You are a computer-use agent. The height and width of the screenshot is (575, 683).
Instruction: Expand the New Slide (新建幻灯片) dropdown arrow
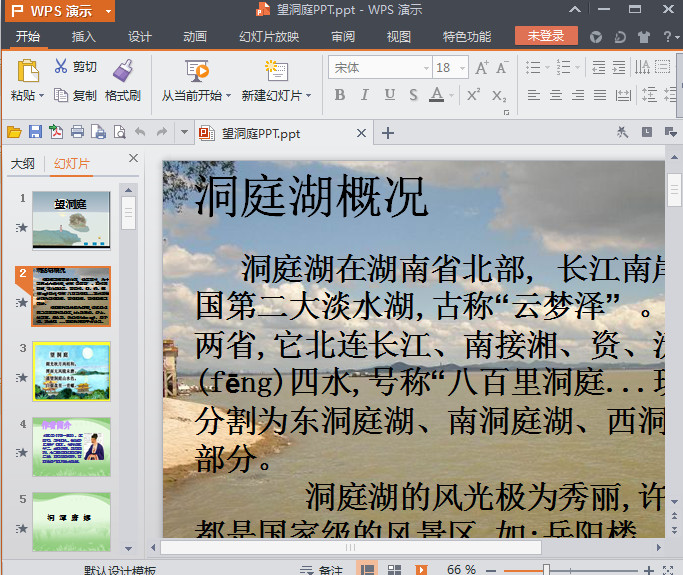pos(309,97)
